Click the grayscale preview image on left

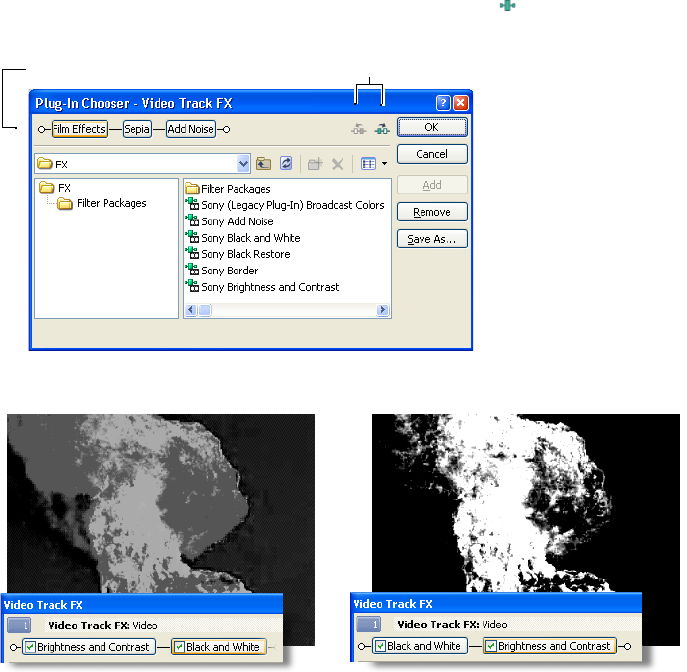pos(161,503)
